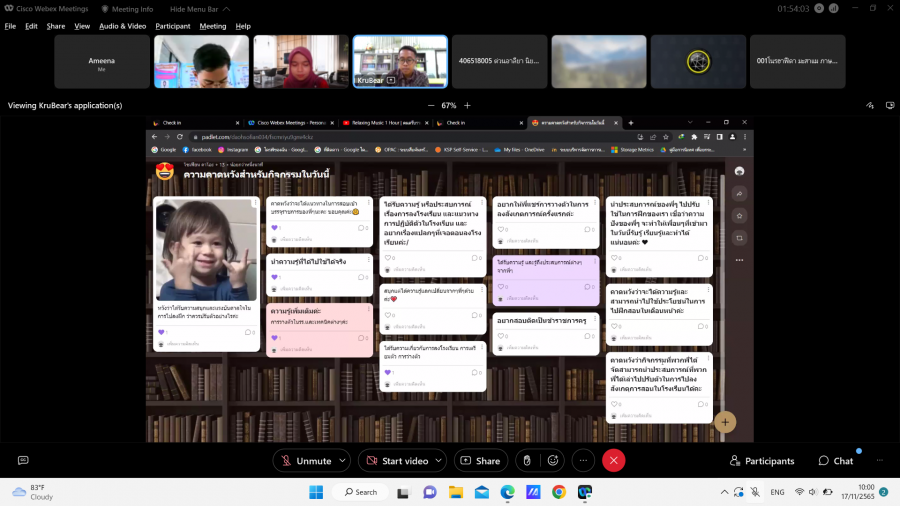900x506 pixels.
Task: Zoom out shared view with minus icon
Action: (x=431, y=105)
